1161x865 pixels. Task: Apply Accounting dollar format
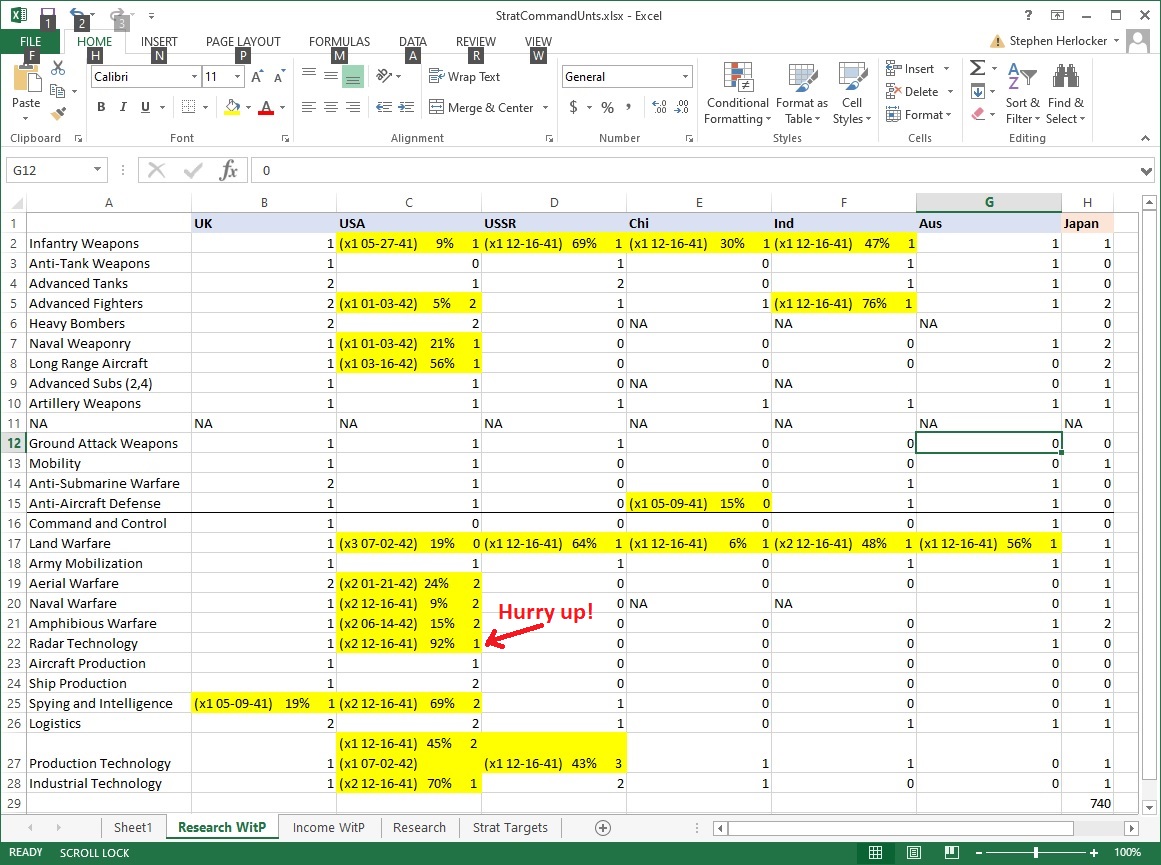573,107
